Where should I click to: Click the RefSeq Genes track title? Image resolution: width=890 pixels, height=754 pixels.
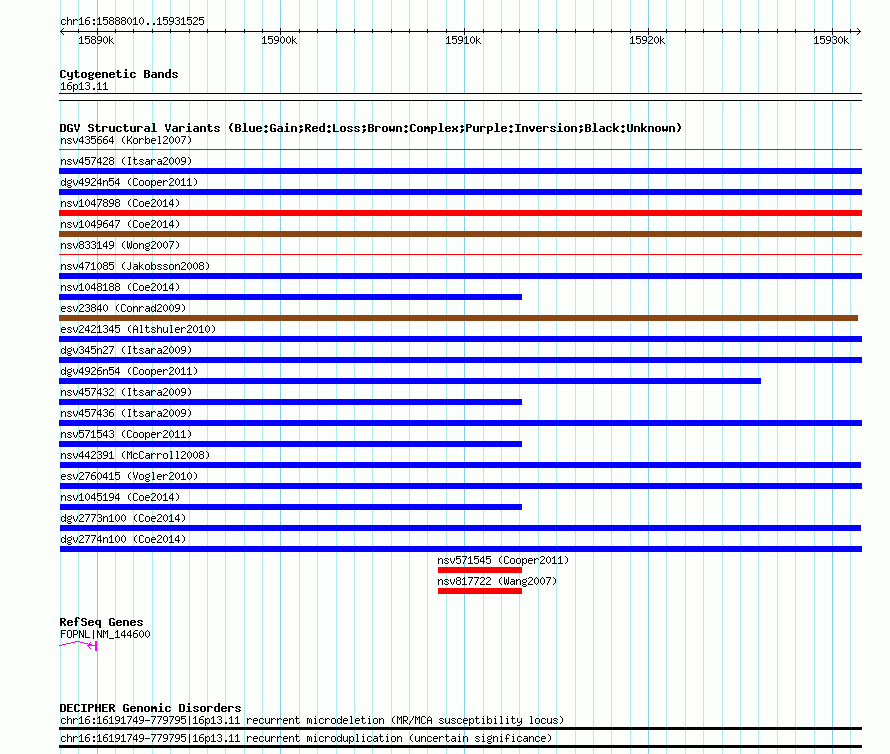point(101,622)
